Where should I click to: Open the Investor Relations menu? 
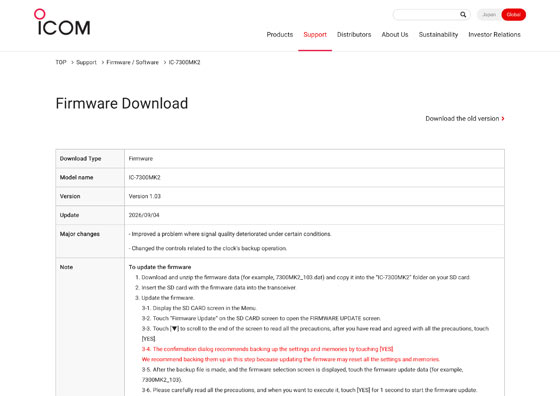point(494,35)
